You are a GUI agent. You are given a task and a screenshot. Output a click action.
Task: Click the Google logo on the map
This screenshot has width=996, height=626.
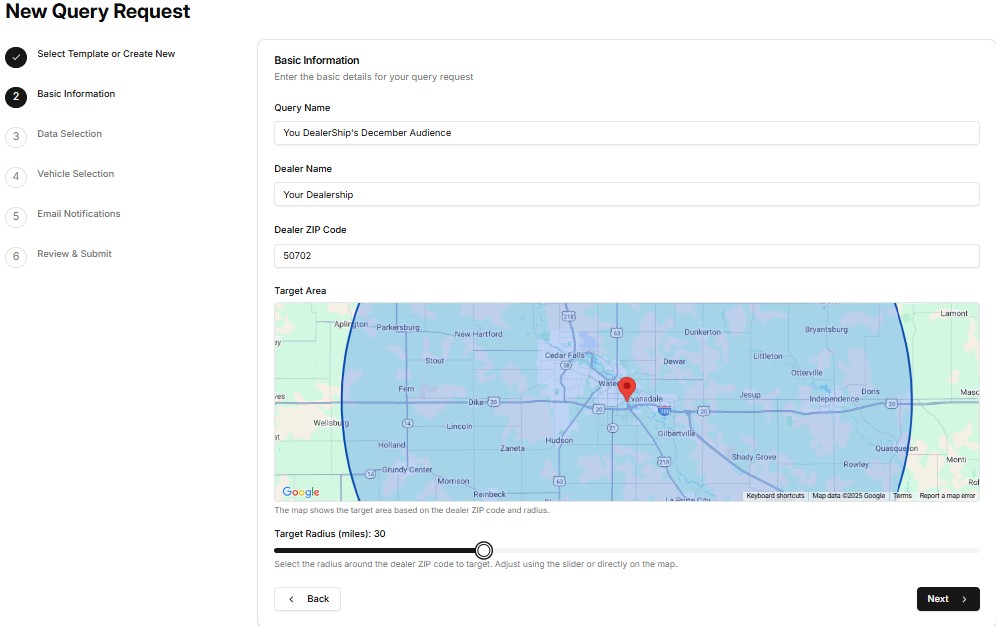pos(301,492)
